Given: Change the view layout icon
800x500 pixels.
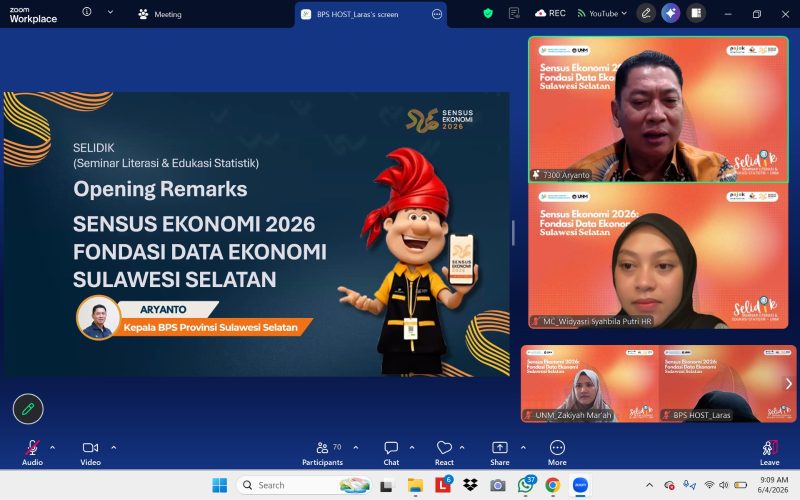Looking at the screenshot, I should pos(696,13).
